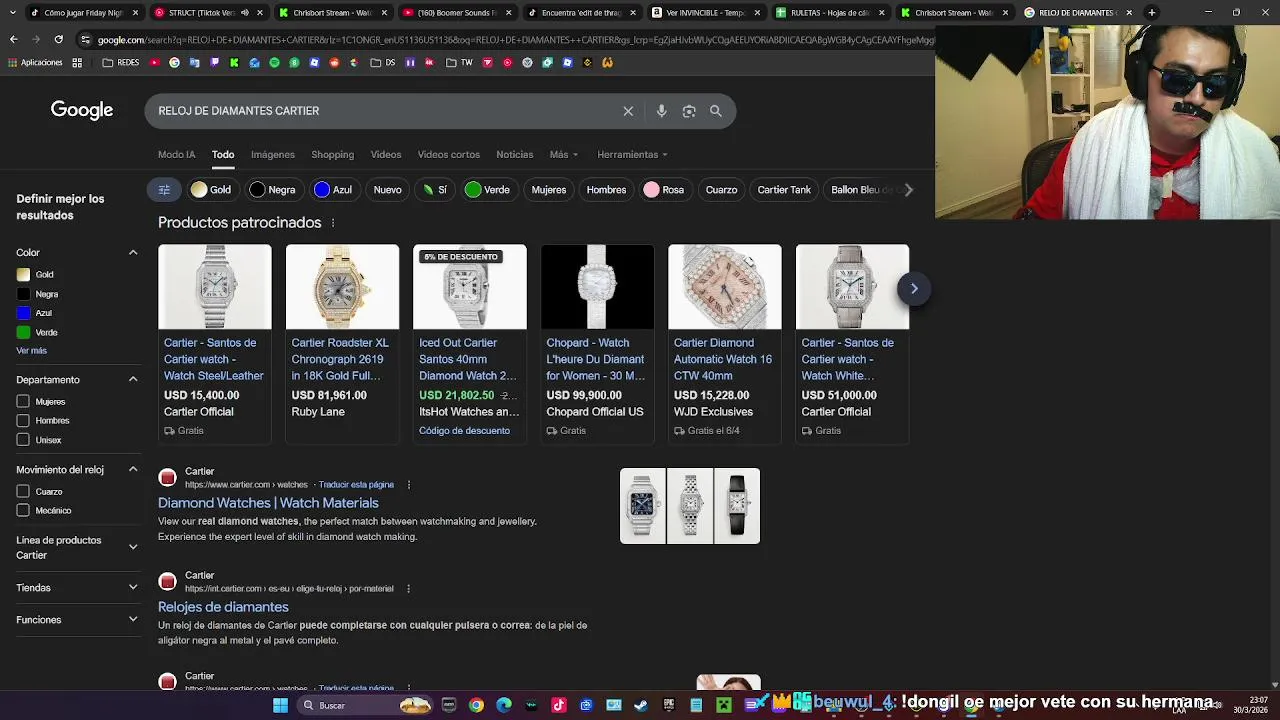
Task: Collapse the Color filter section
Action: click(133, 253)
